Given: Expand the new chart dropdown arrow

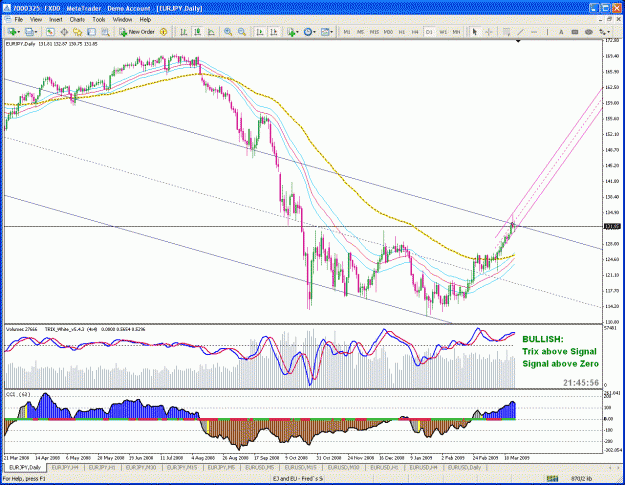Looking at the screenshot, I should (18, 32).
